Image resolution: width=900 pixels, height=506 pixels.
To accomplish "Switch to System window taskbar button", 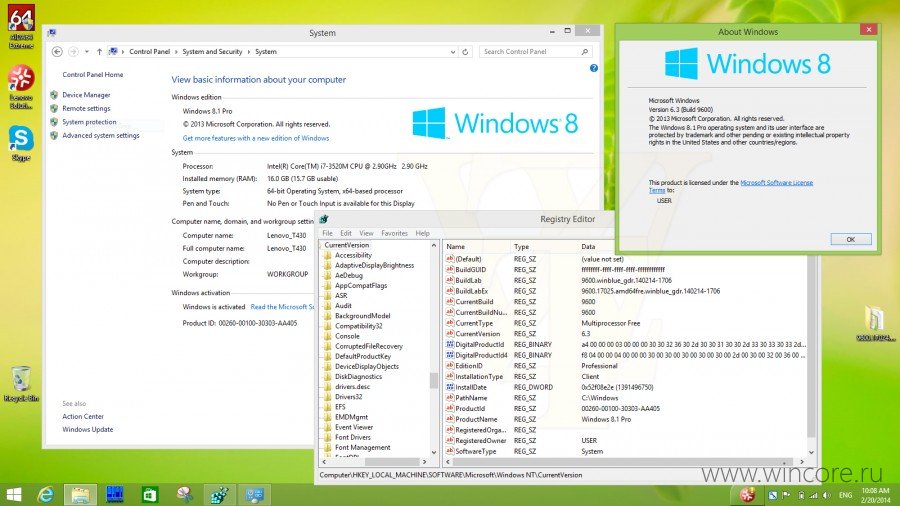I will [254, 495].
